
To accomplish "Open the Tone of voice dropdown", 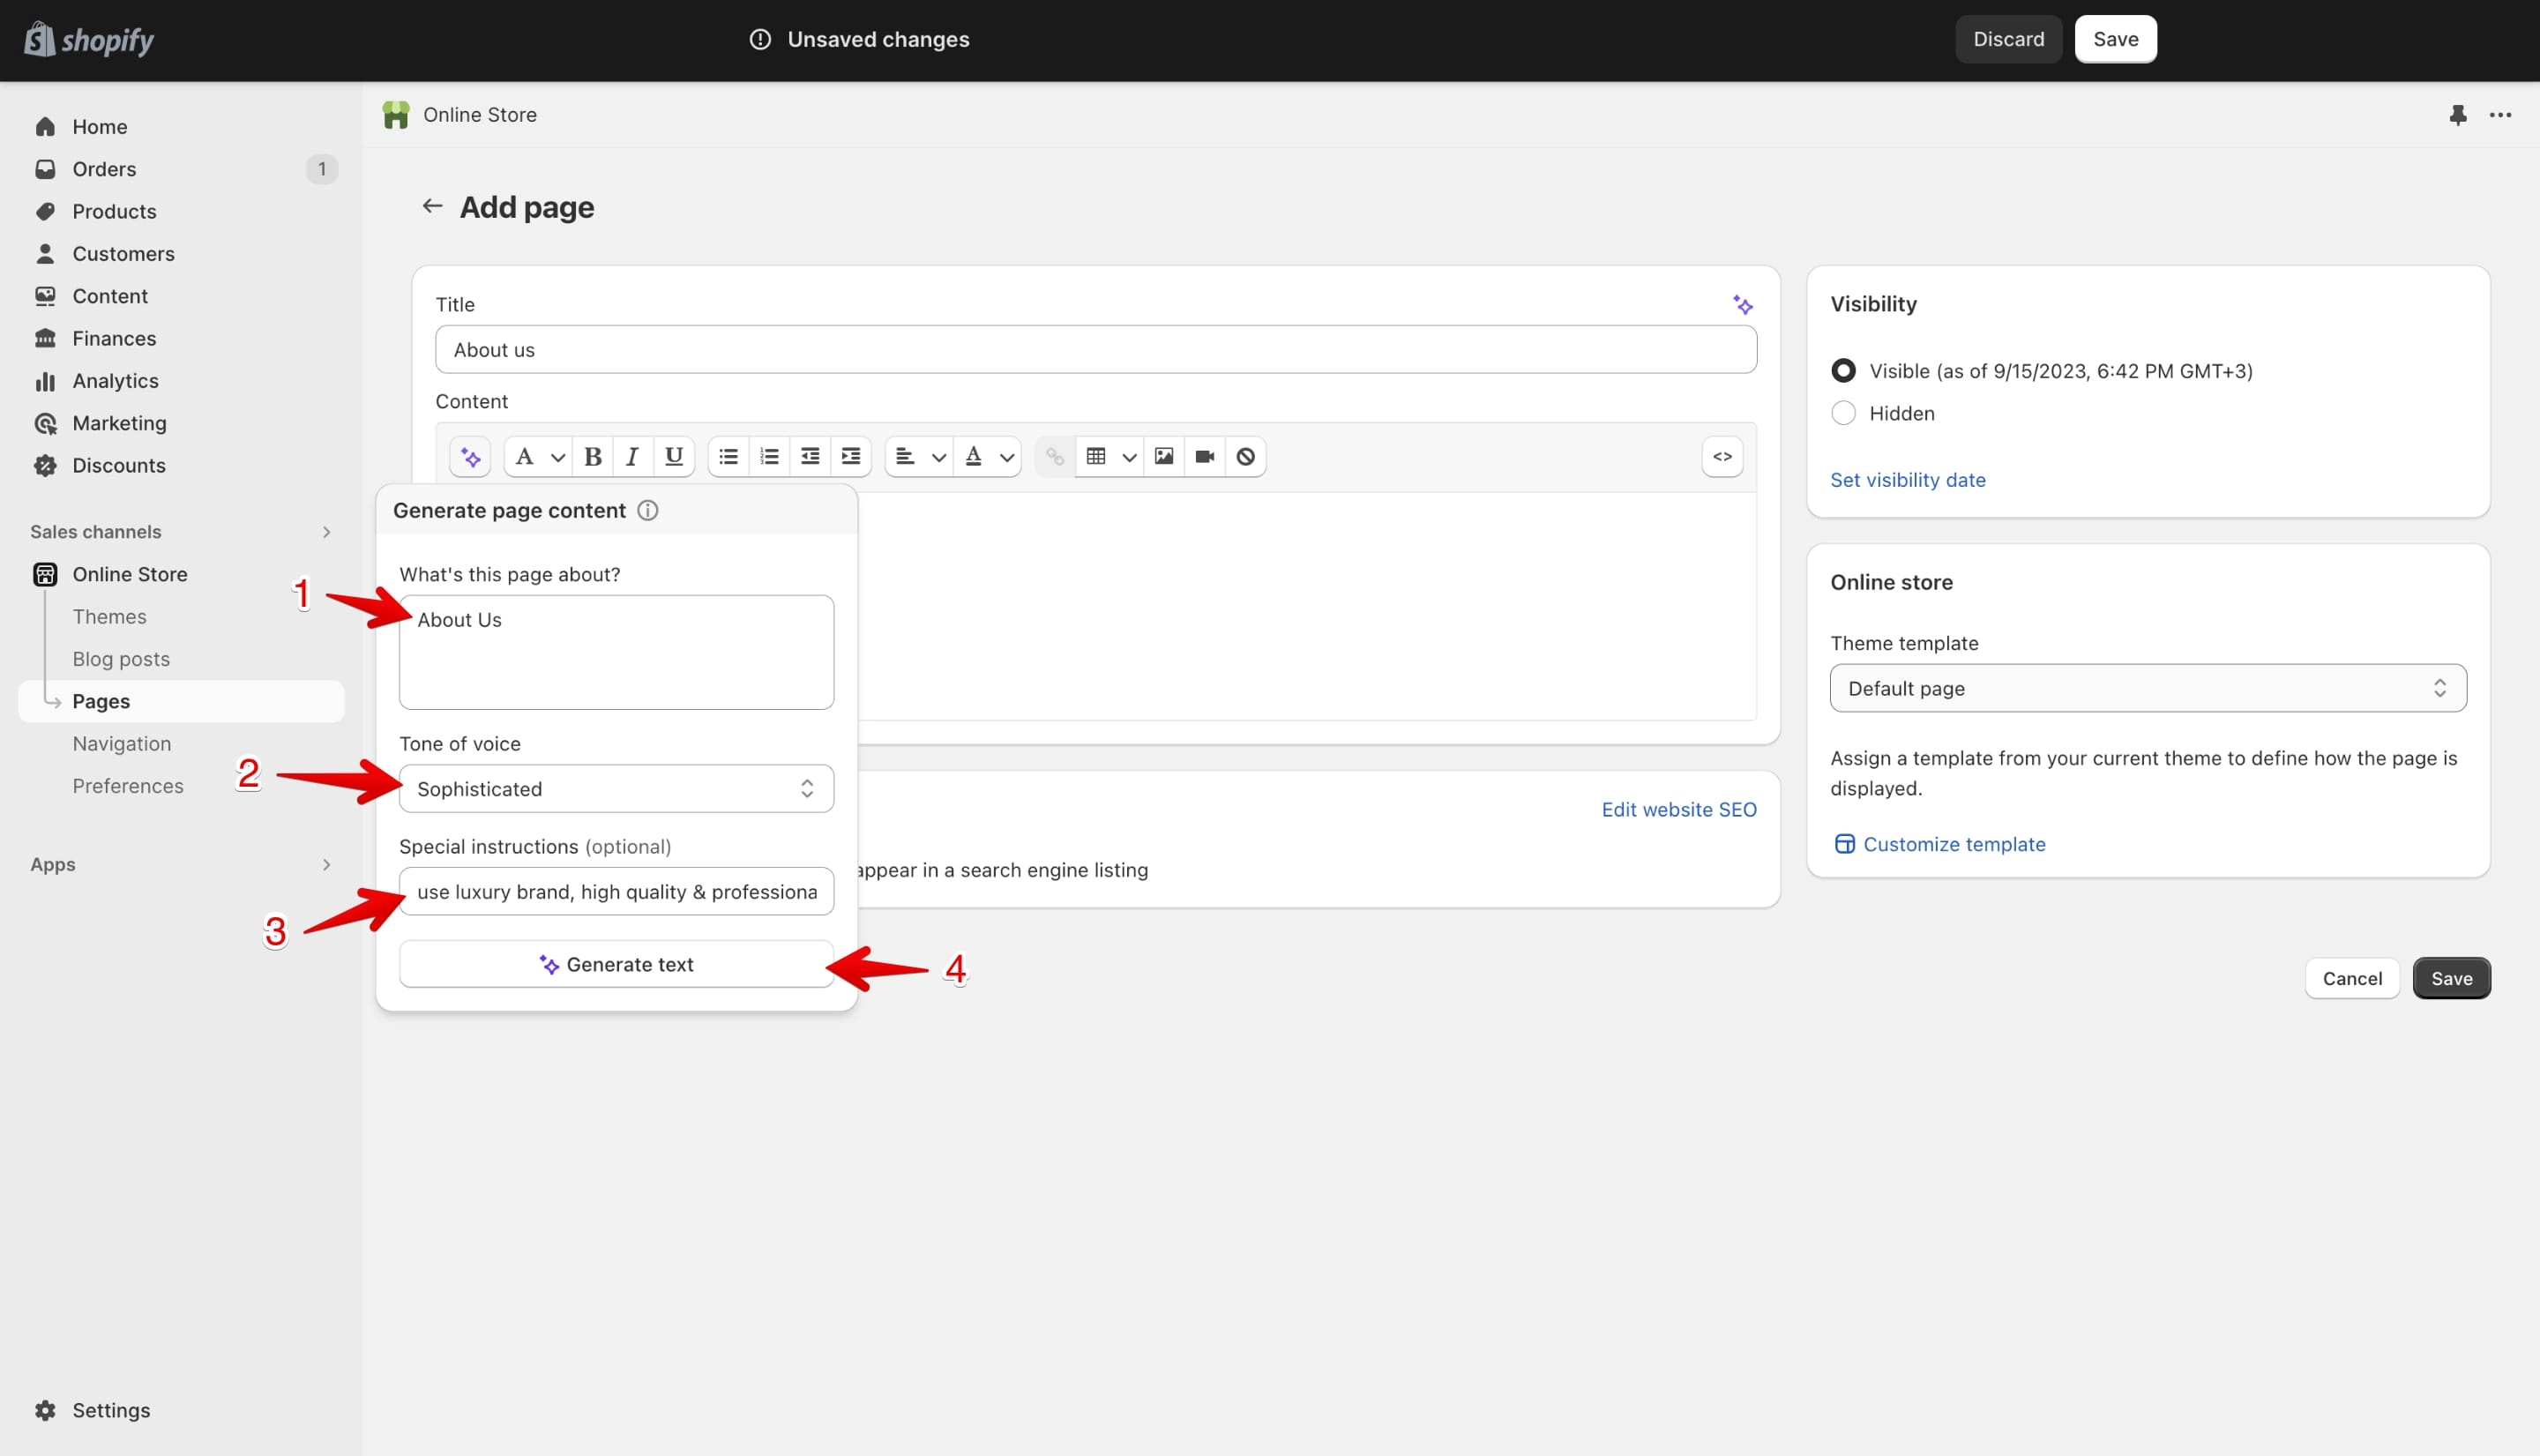I will [616, 789].
